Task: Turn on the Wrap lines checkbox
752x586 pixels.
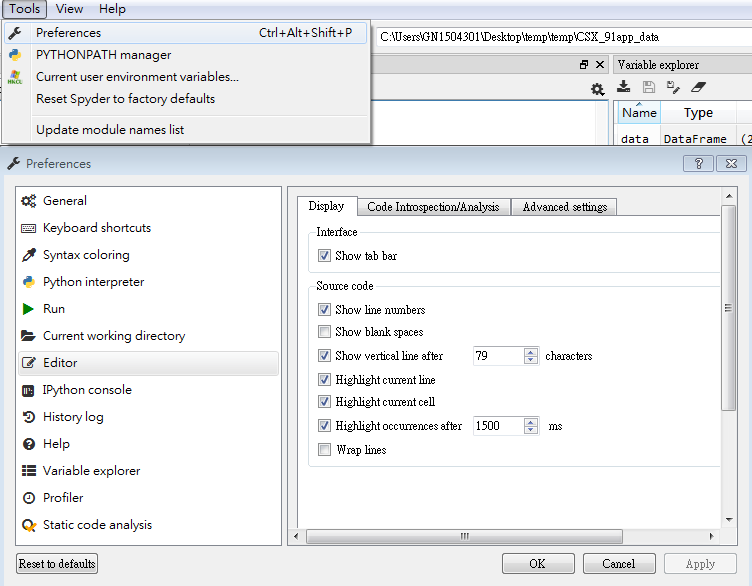Action: (x=324, y=450)
